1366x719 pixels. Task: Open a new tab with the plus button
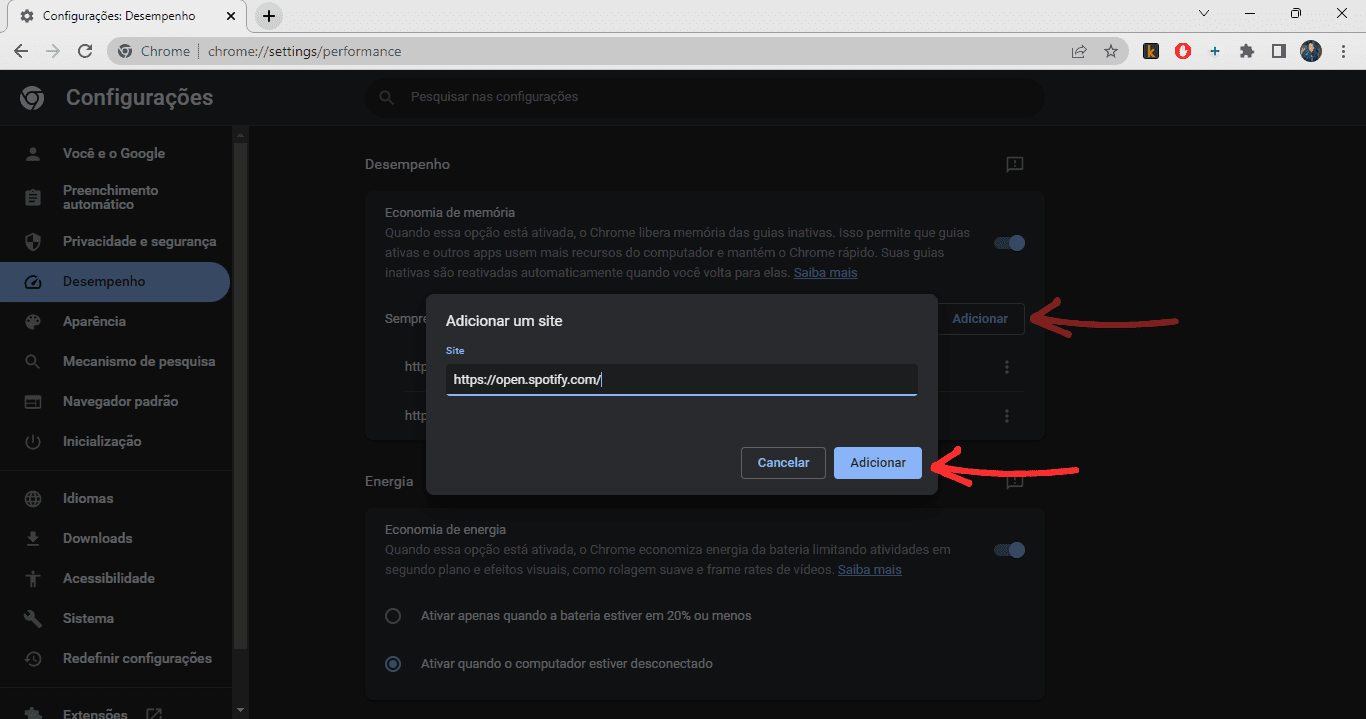click(x=269, y=16)
